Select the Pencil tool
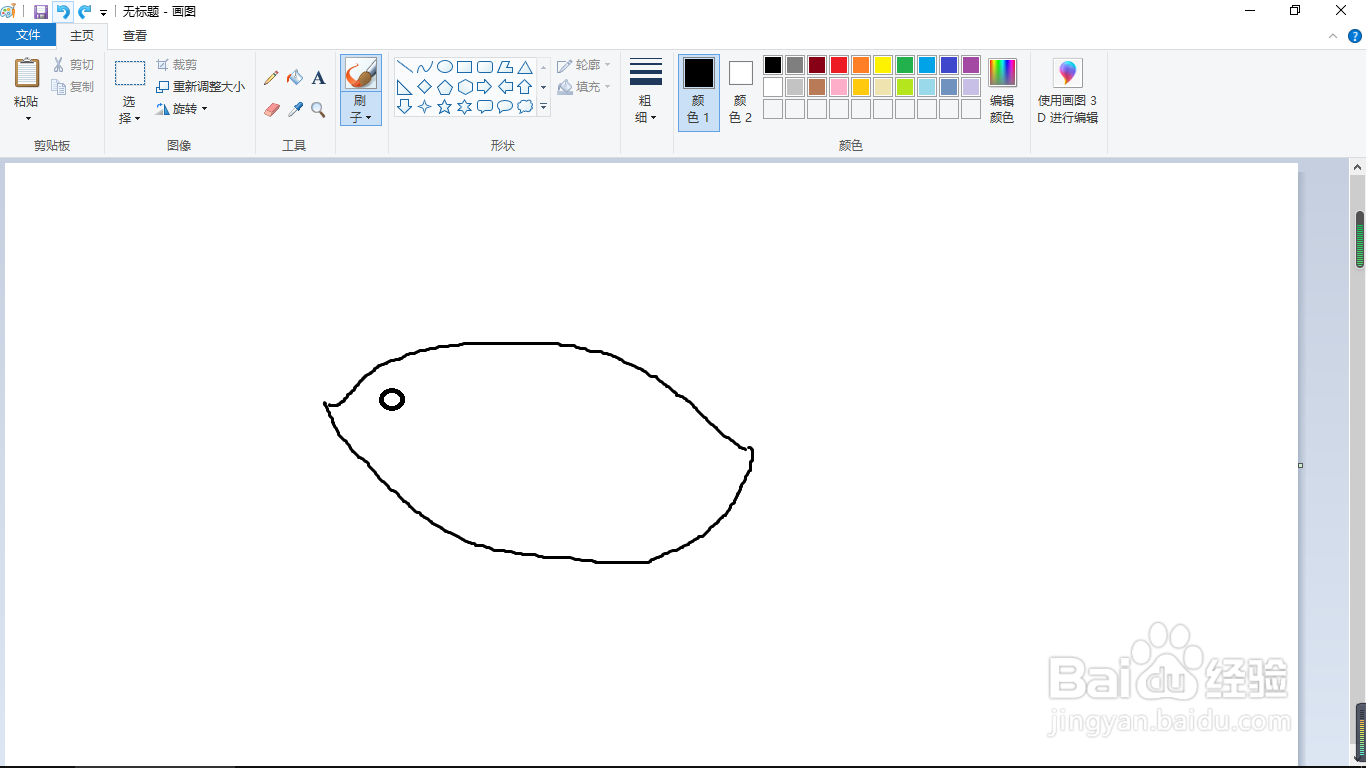Viewport: 1366px width, 768px height. tap(271, 78)
